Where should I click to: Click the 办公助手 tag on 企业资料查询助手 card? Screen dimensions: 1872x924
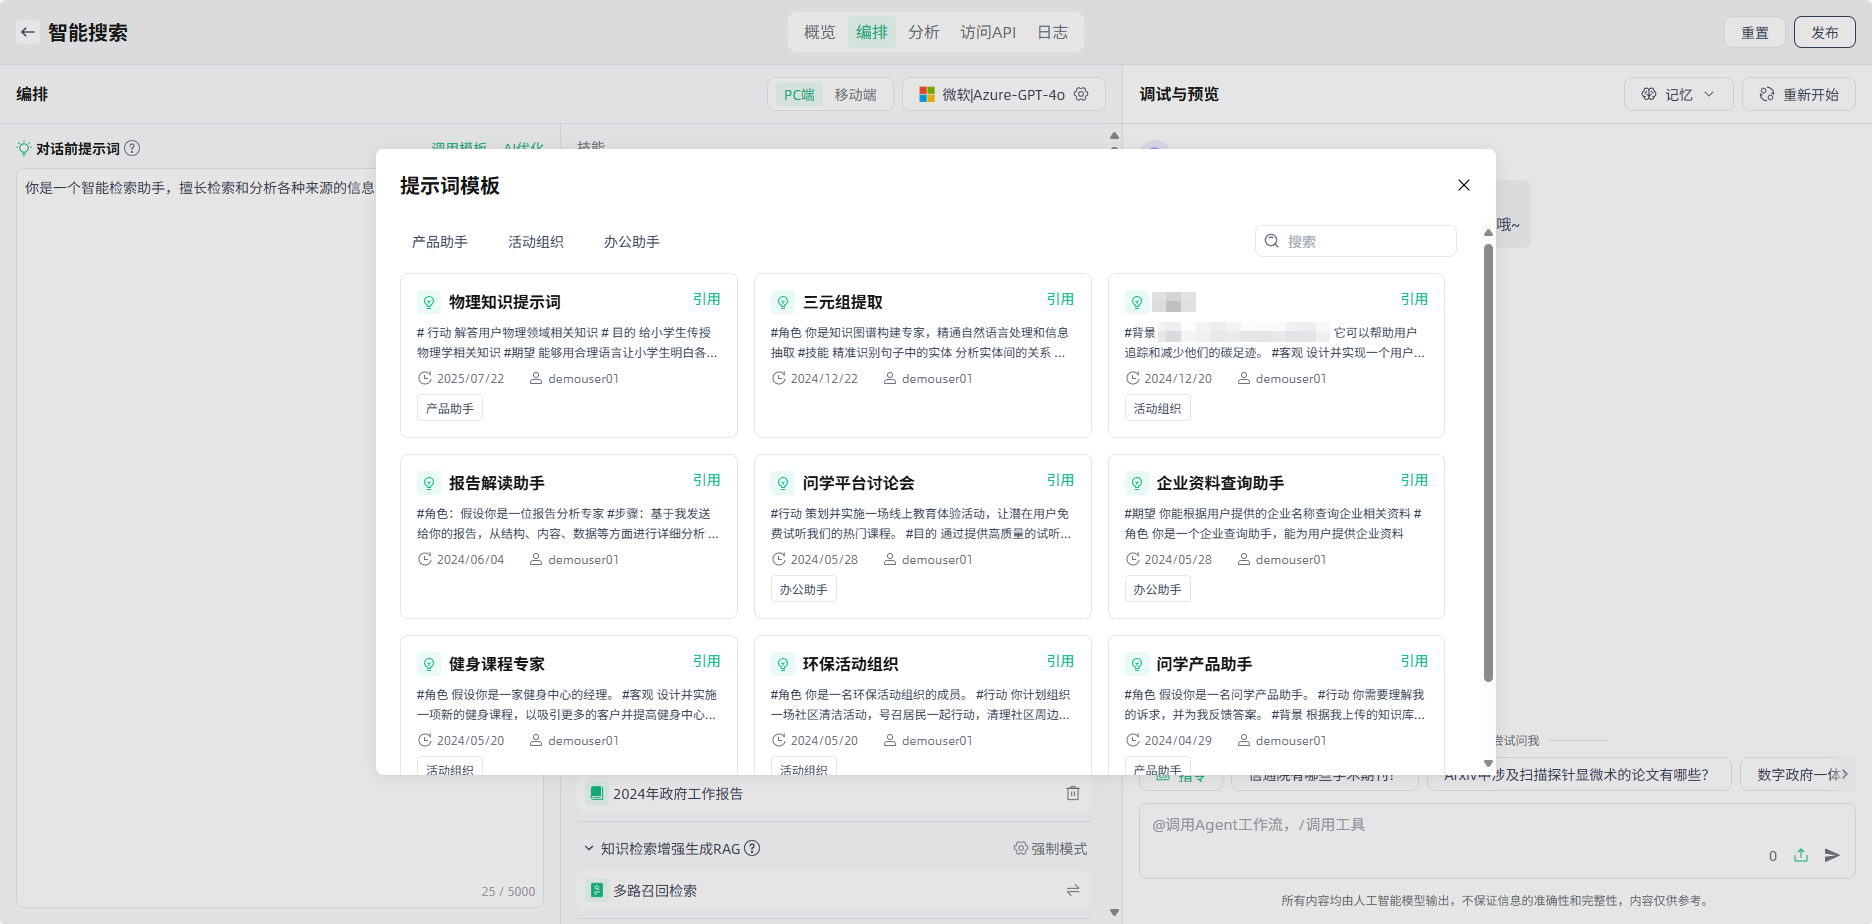pyautogui.click(x=1158, y=589)
